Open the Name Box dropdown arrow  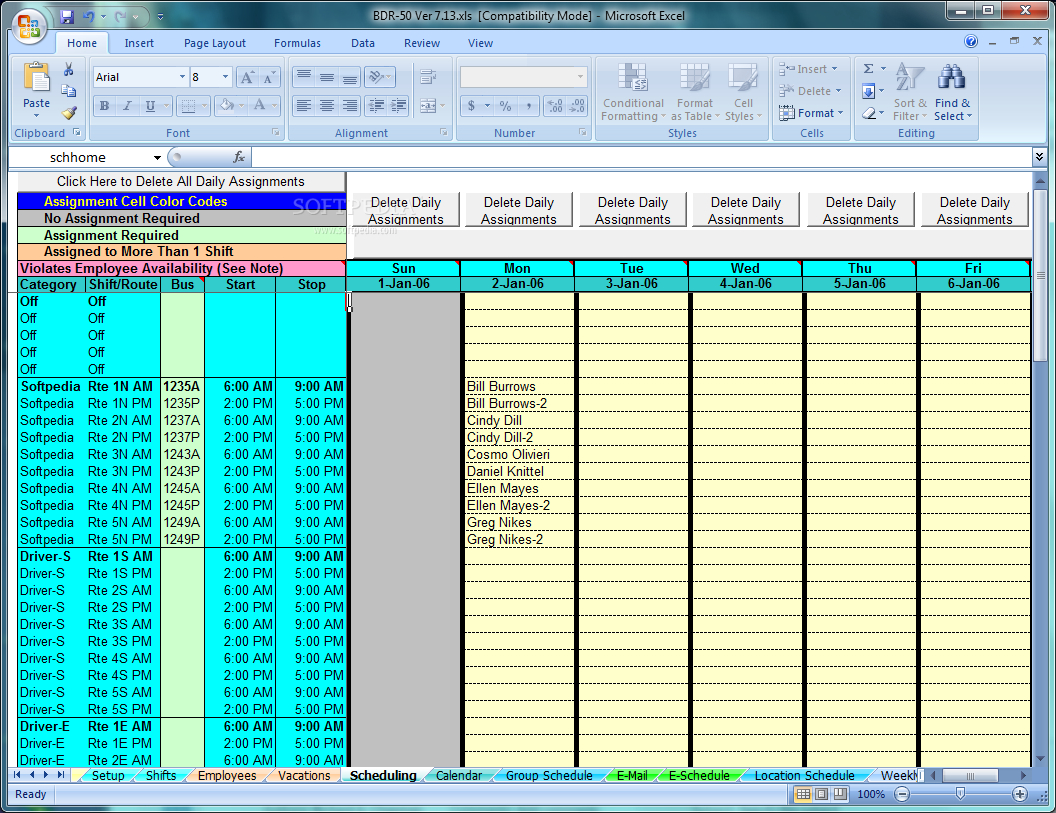point(158,158)
